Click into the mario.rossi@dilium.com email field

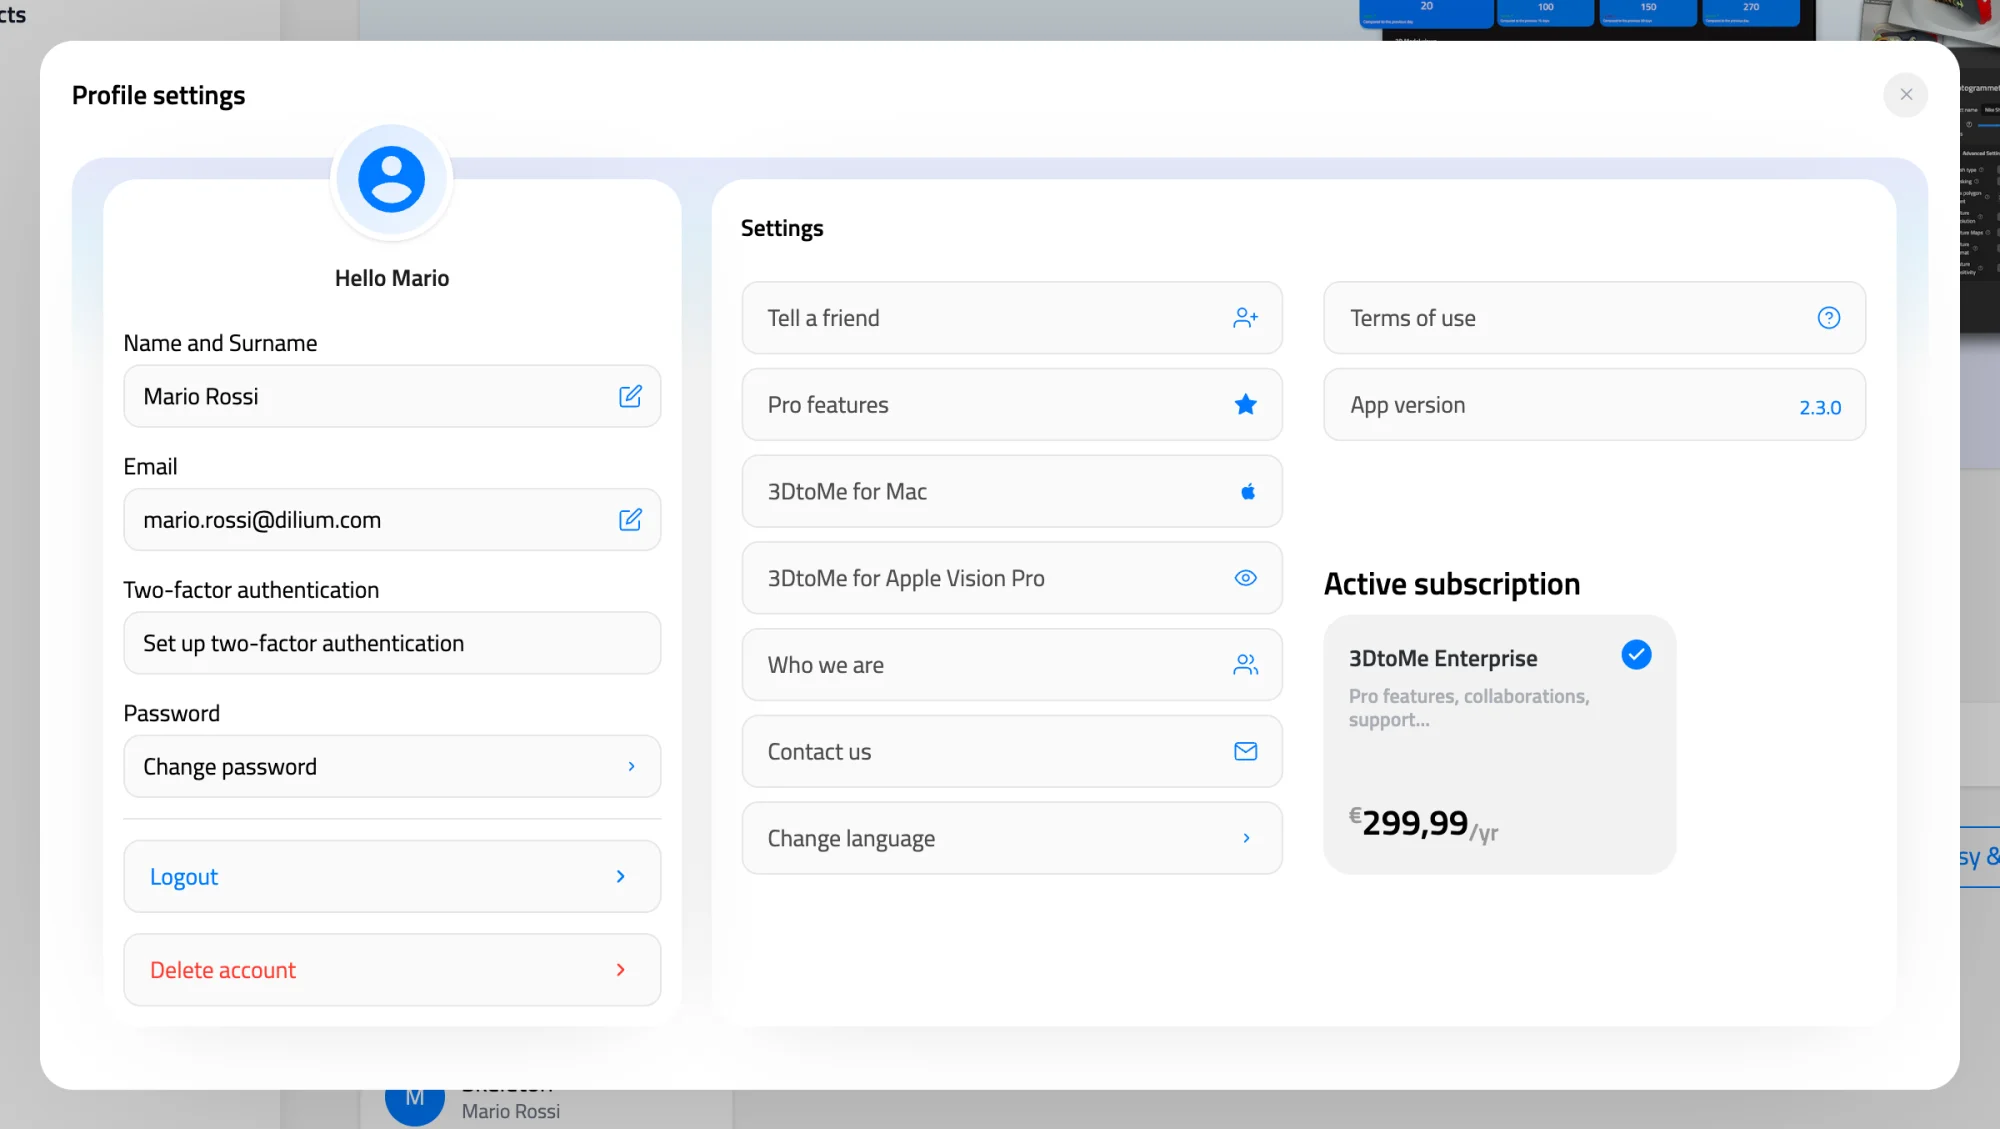coord(392,519)
